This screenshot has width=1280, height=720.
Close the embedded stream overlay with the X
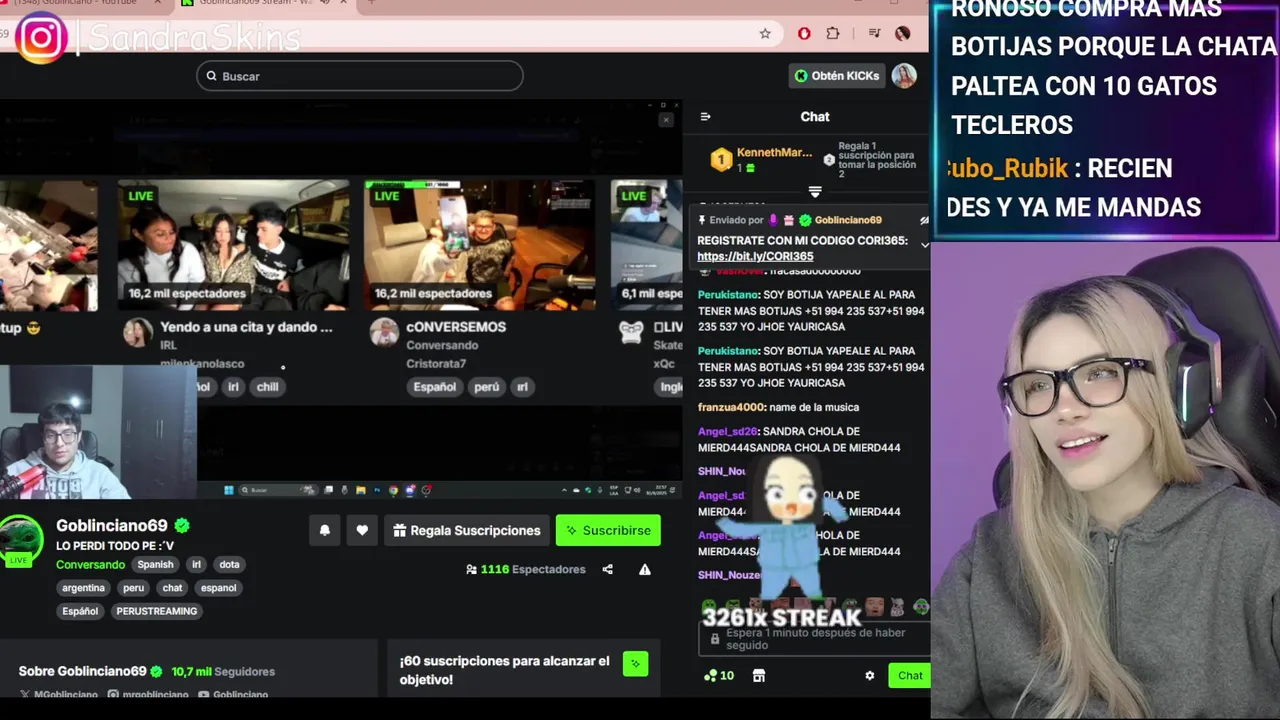coord(666,120)
